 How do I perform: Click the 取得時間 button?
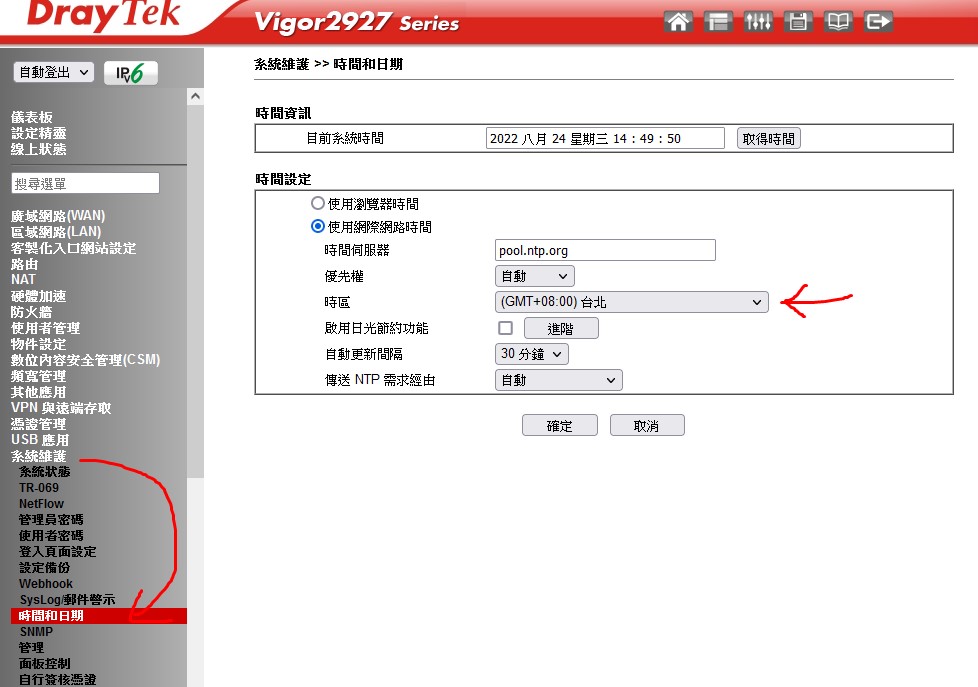[768, 139]
